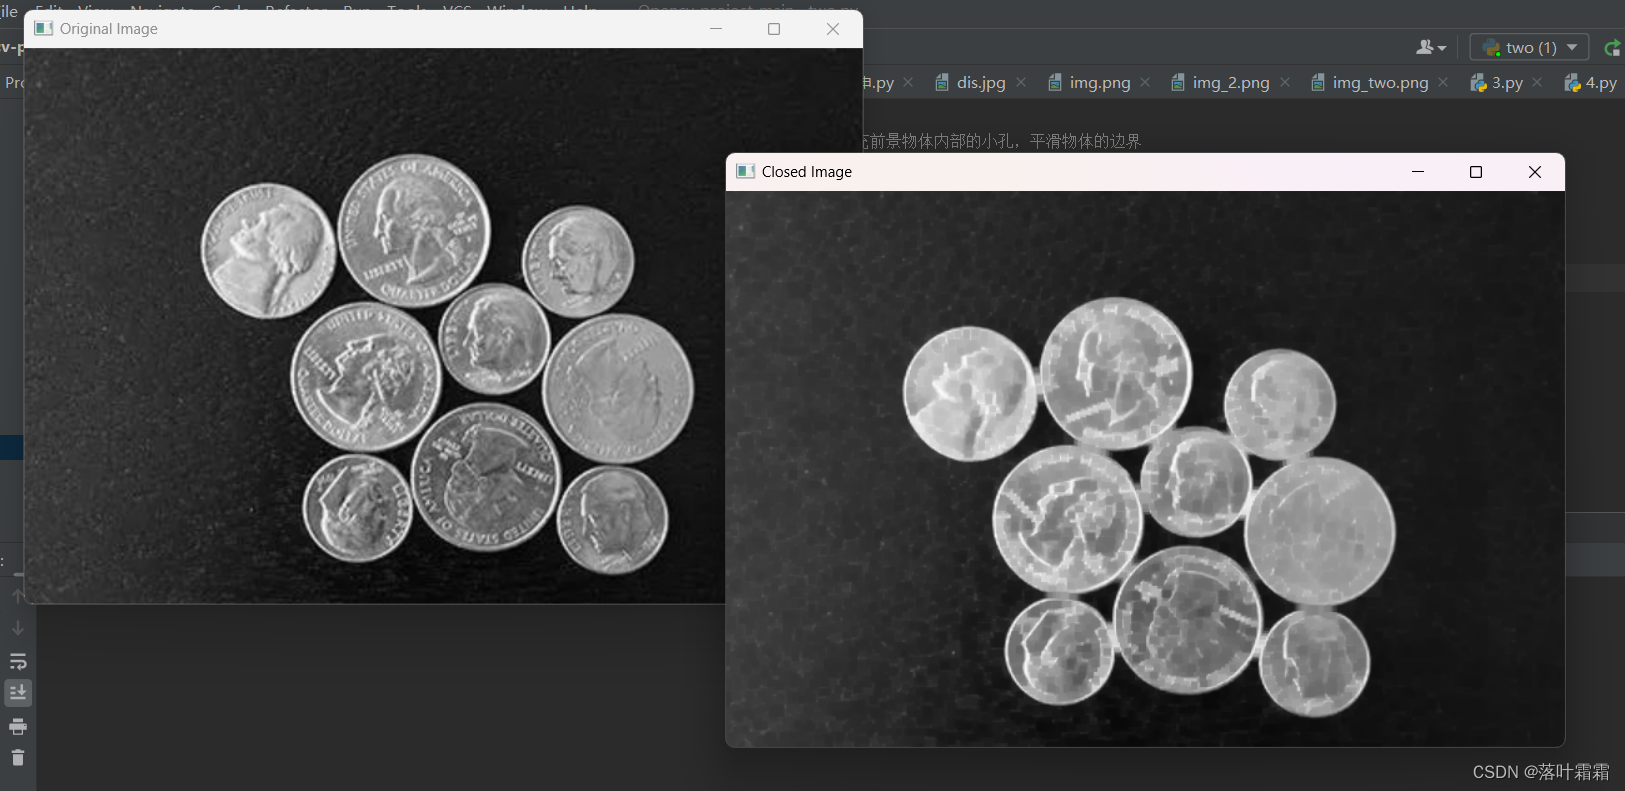This screenshot has height=791, width=1625.
Task: Click the 'Closed Image' title text
Action: click(807, 171)
